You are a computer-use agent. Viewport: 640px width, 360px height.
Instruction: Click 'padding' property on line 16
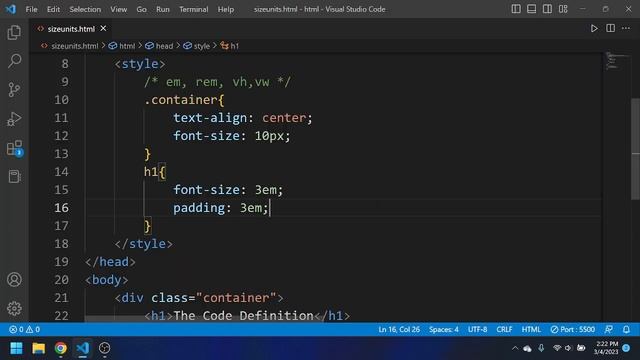pyautogui.click(x=199, y=208)
